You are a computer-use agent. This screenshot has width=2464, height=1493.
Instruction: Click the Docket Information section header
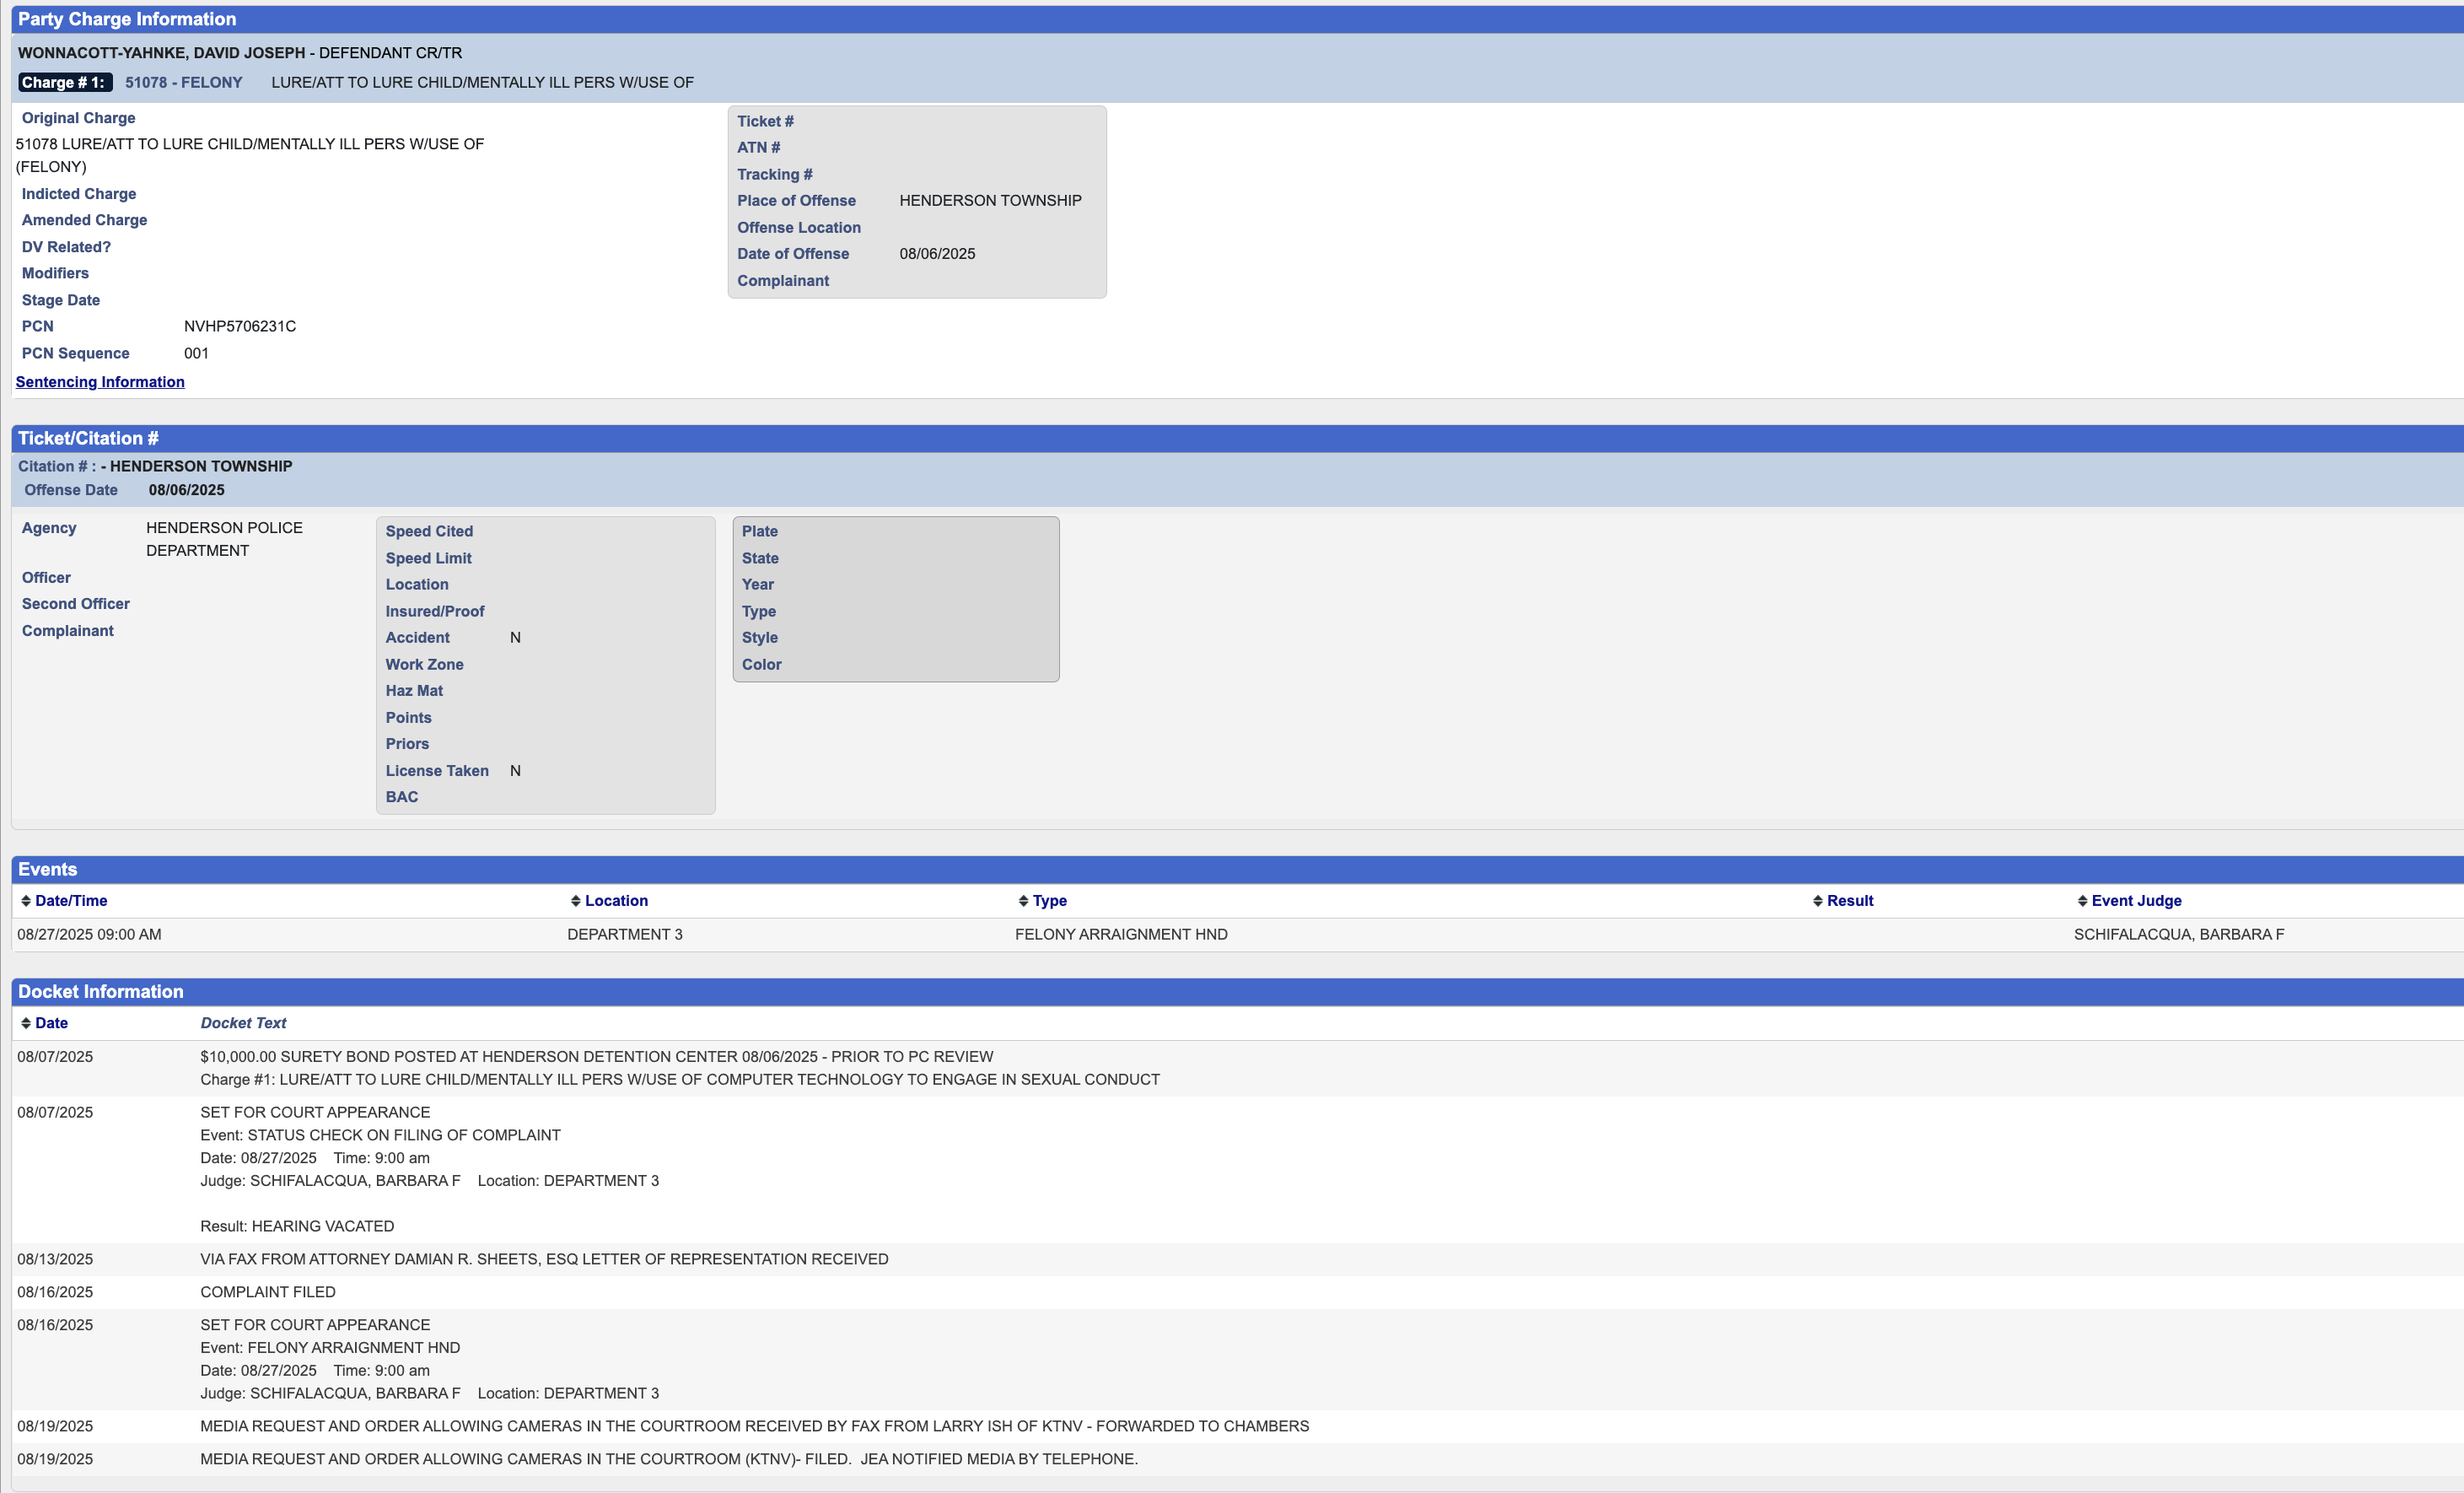[100, 991]
